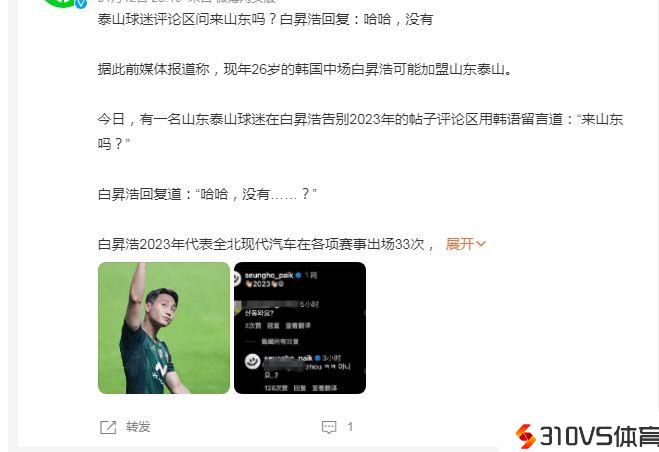The height and width of the screenshot is (452, 659).
Task: Click blue verified tick beside seungho_paik 1周
Action: pyautogui.click(x=298, y=275)
